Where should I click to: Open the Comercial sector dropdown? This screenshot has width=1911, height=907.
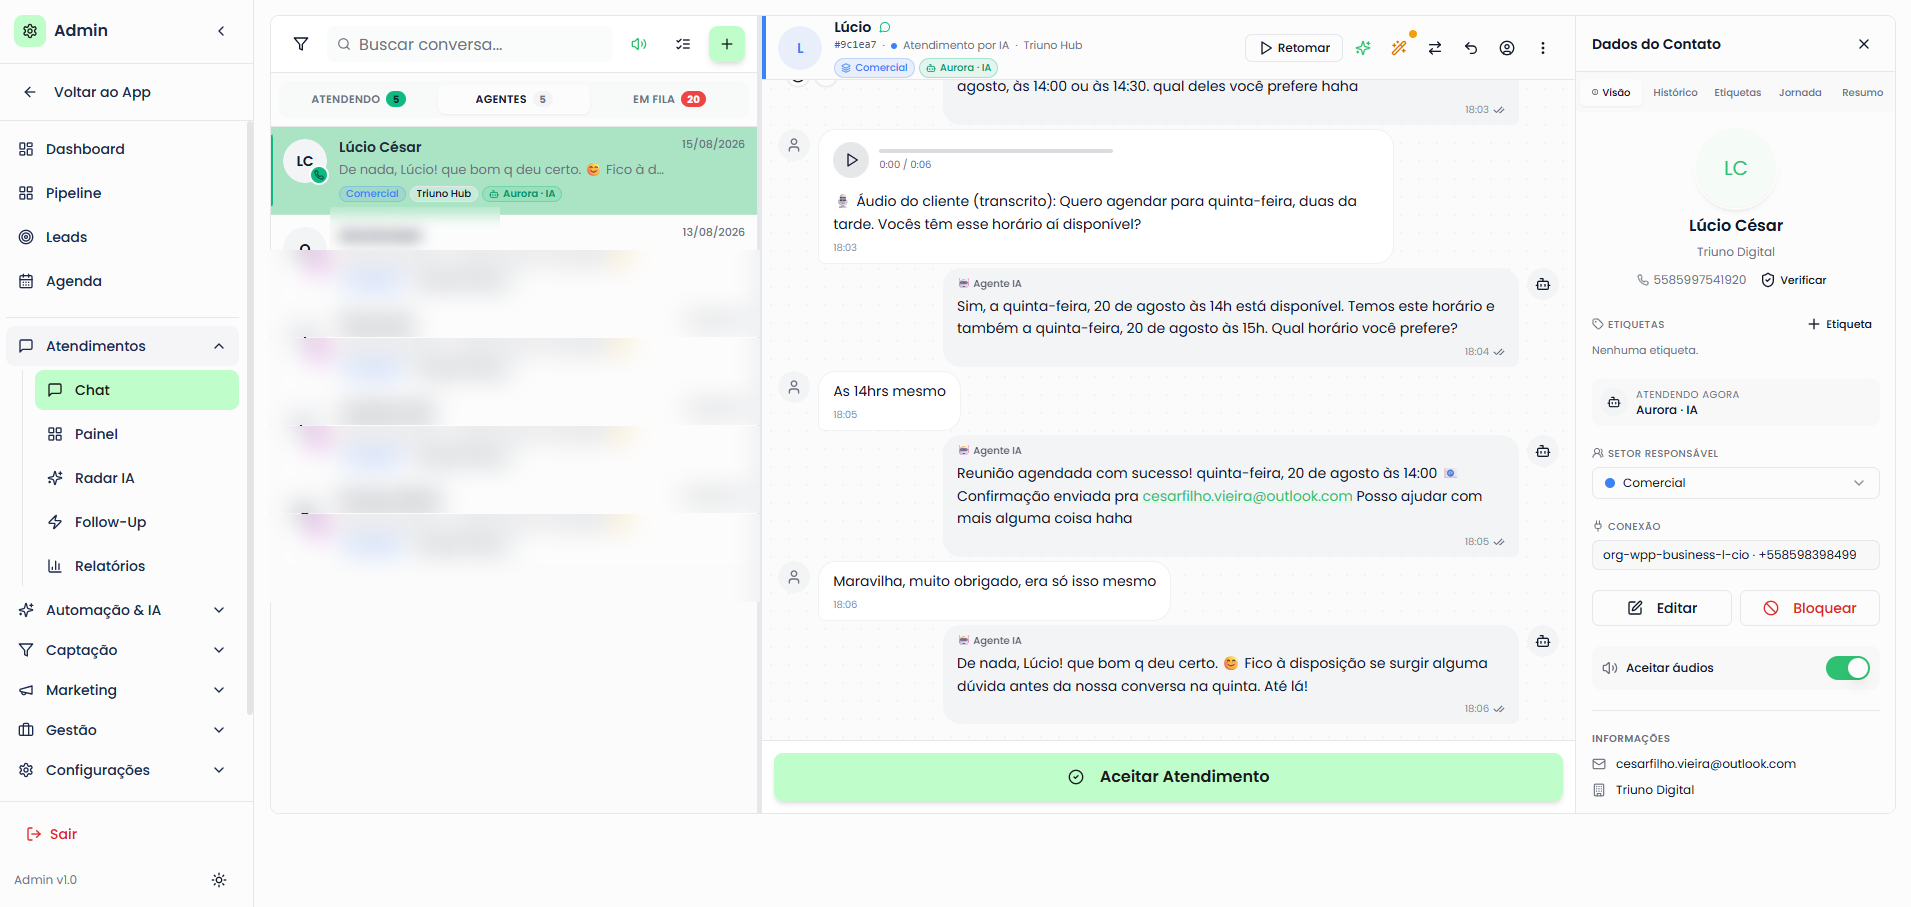[x=1735, y=483]
